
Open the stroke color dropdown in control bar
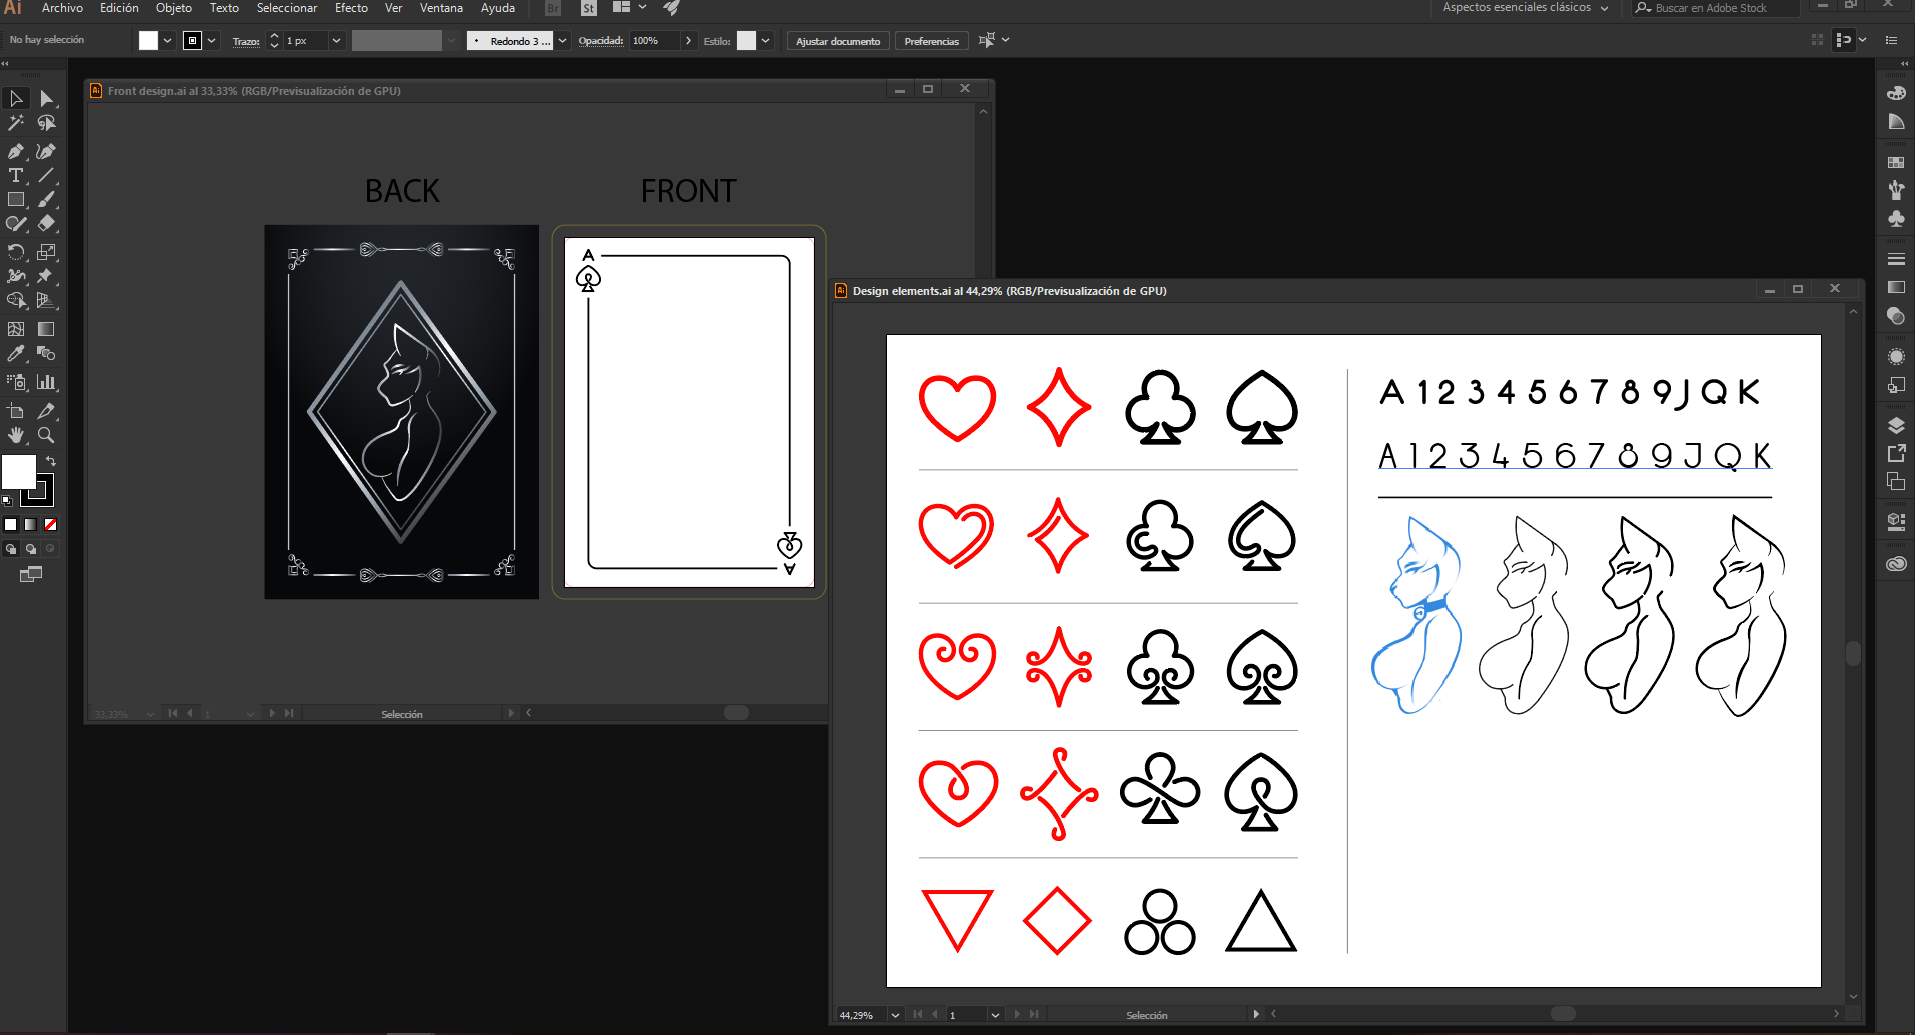[212, 41]
